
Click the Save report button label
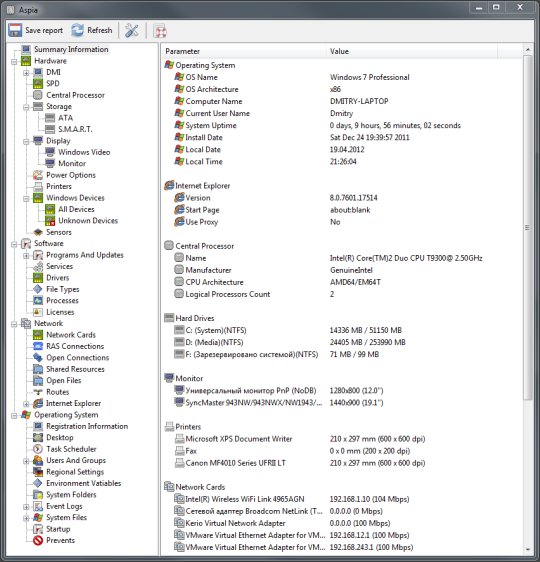[44, 30]
